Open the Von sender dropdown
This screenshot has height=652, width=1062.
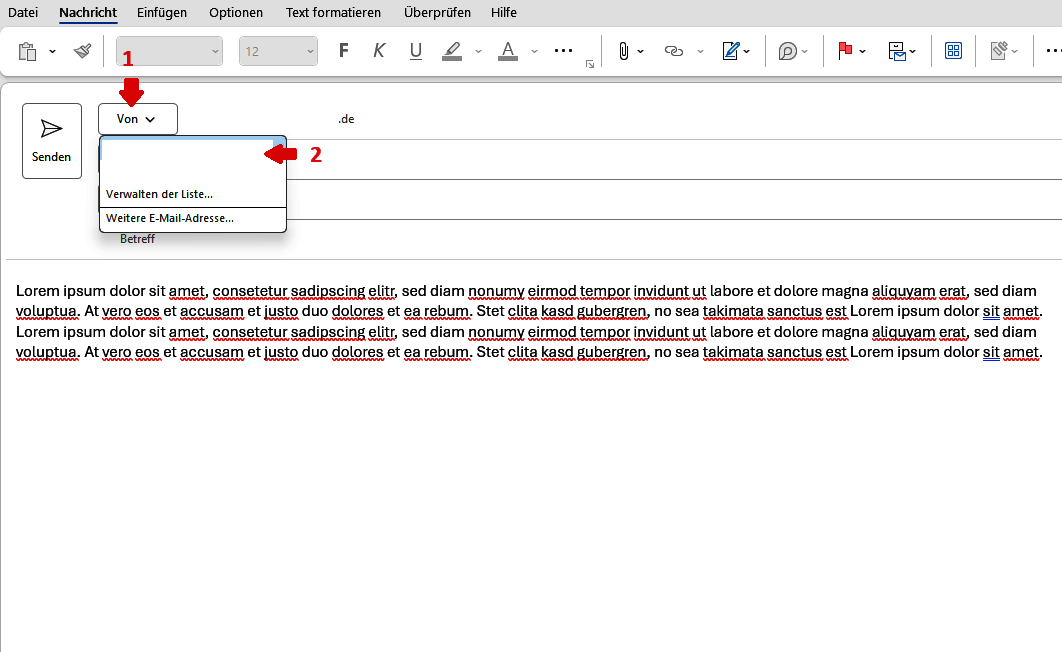[x=137, y=118]
